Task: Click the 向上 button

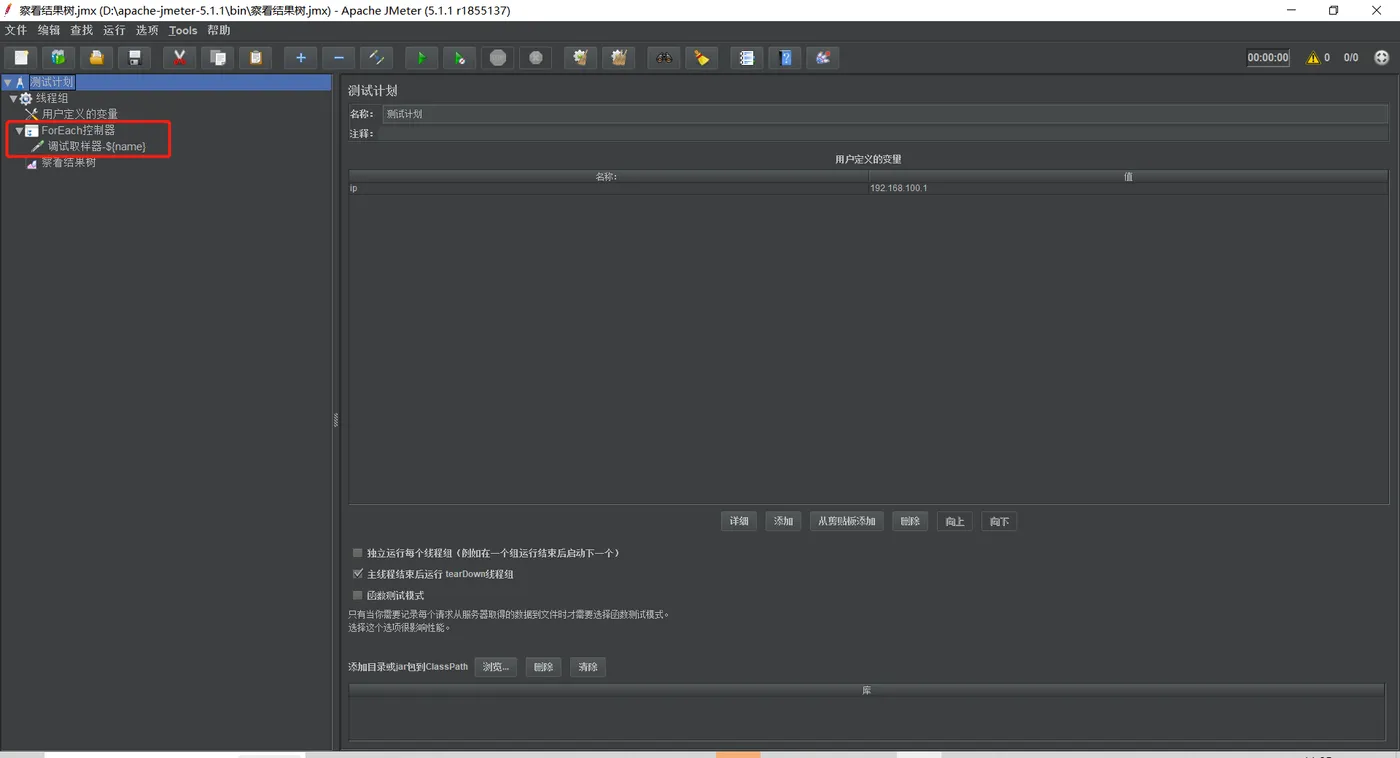Action: tap(955, 521)
